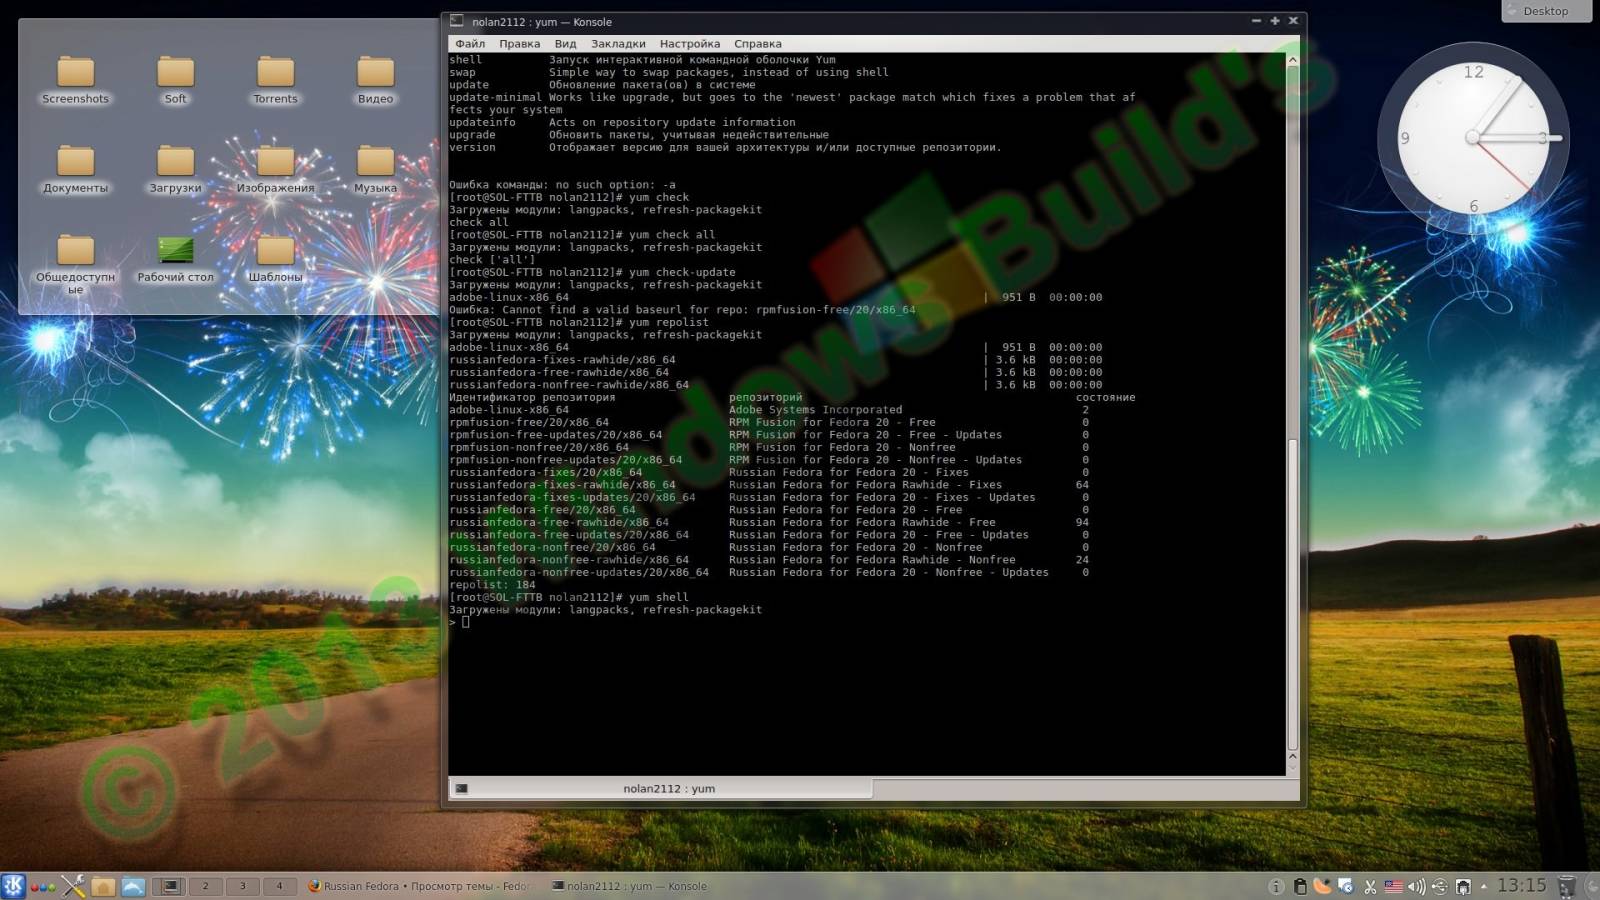The image size is (1600, 900).
Task: Open the Загрузки folder
Action: click(175, 169)
